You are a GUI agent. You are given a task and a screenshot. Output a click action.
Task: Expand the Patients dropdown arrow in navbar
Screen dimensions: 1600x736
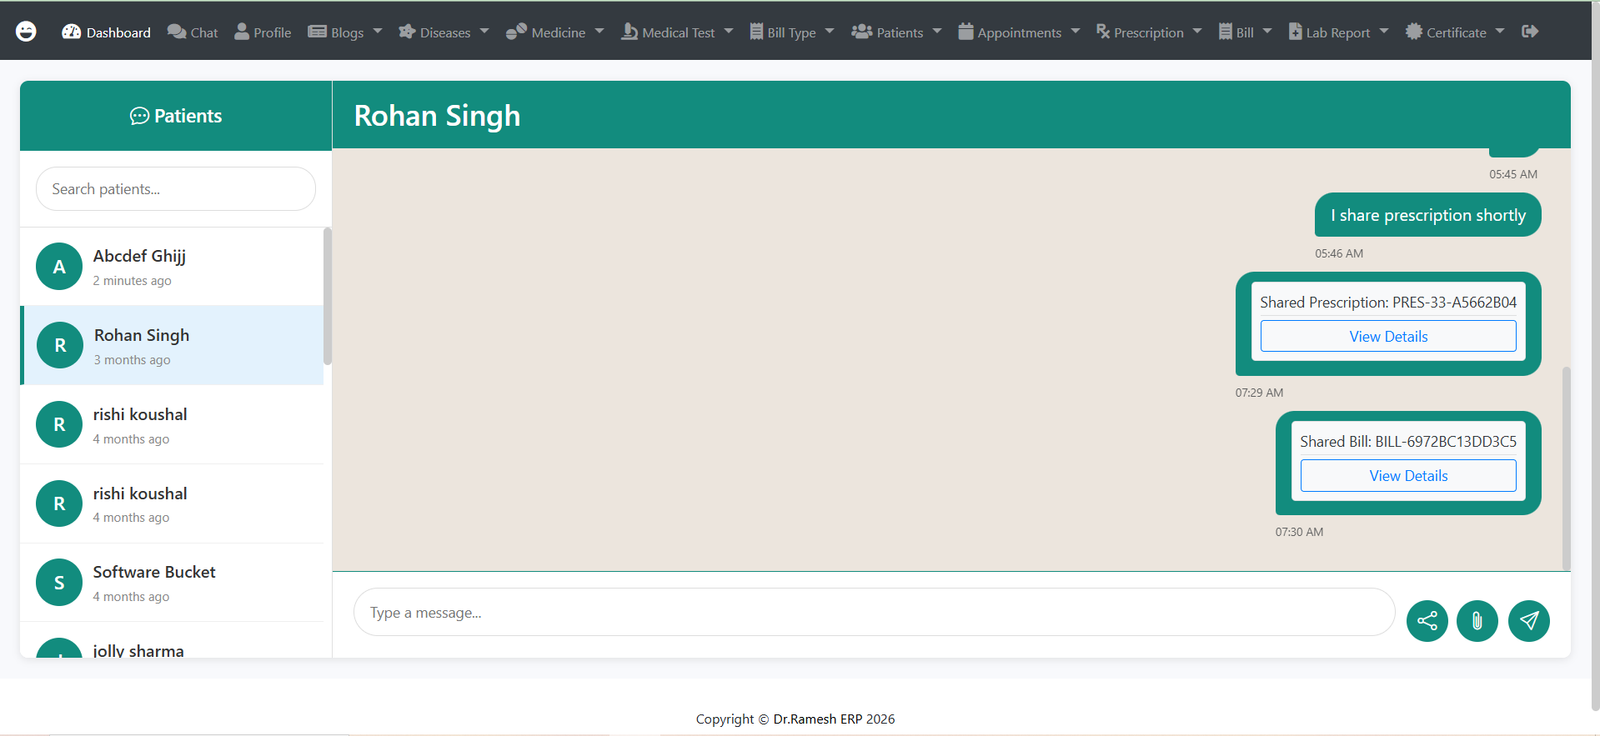[937, 31]
